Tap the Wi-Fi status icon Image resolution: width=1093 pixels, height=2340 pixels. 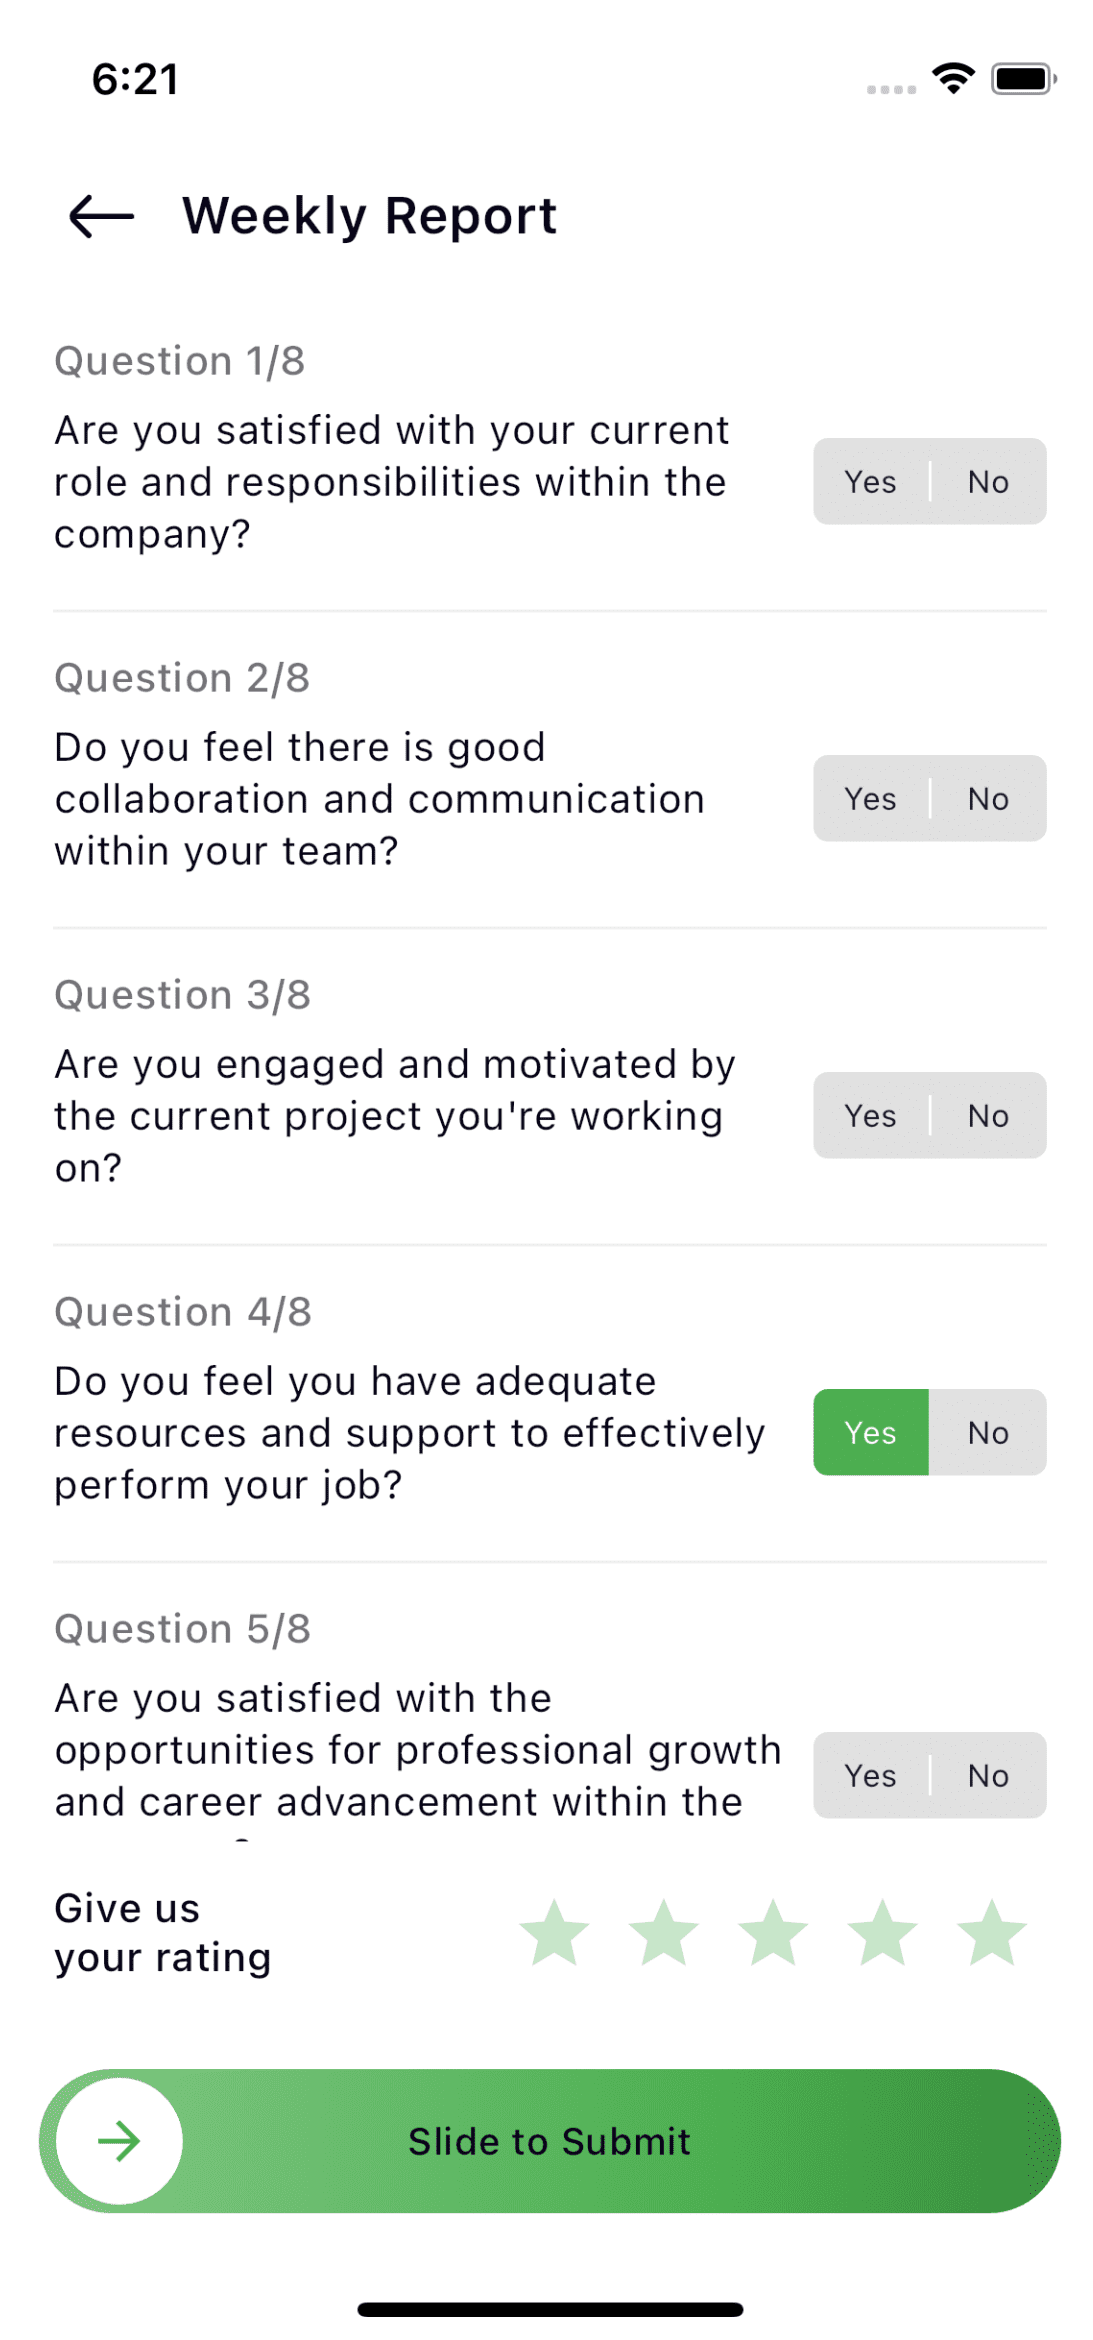(953, 78)
